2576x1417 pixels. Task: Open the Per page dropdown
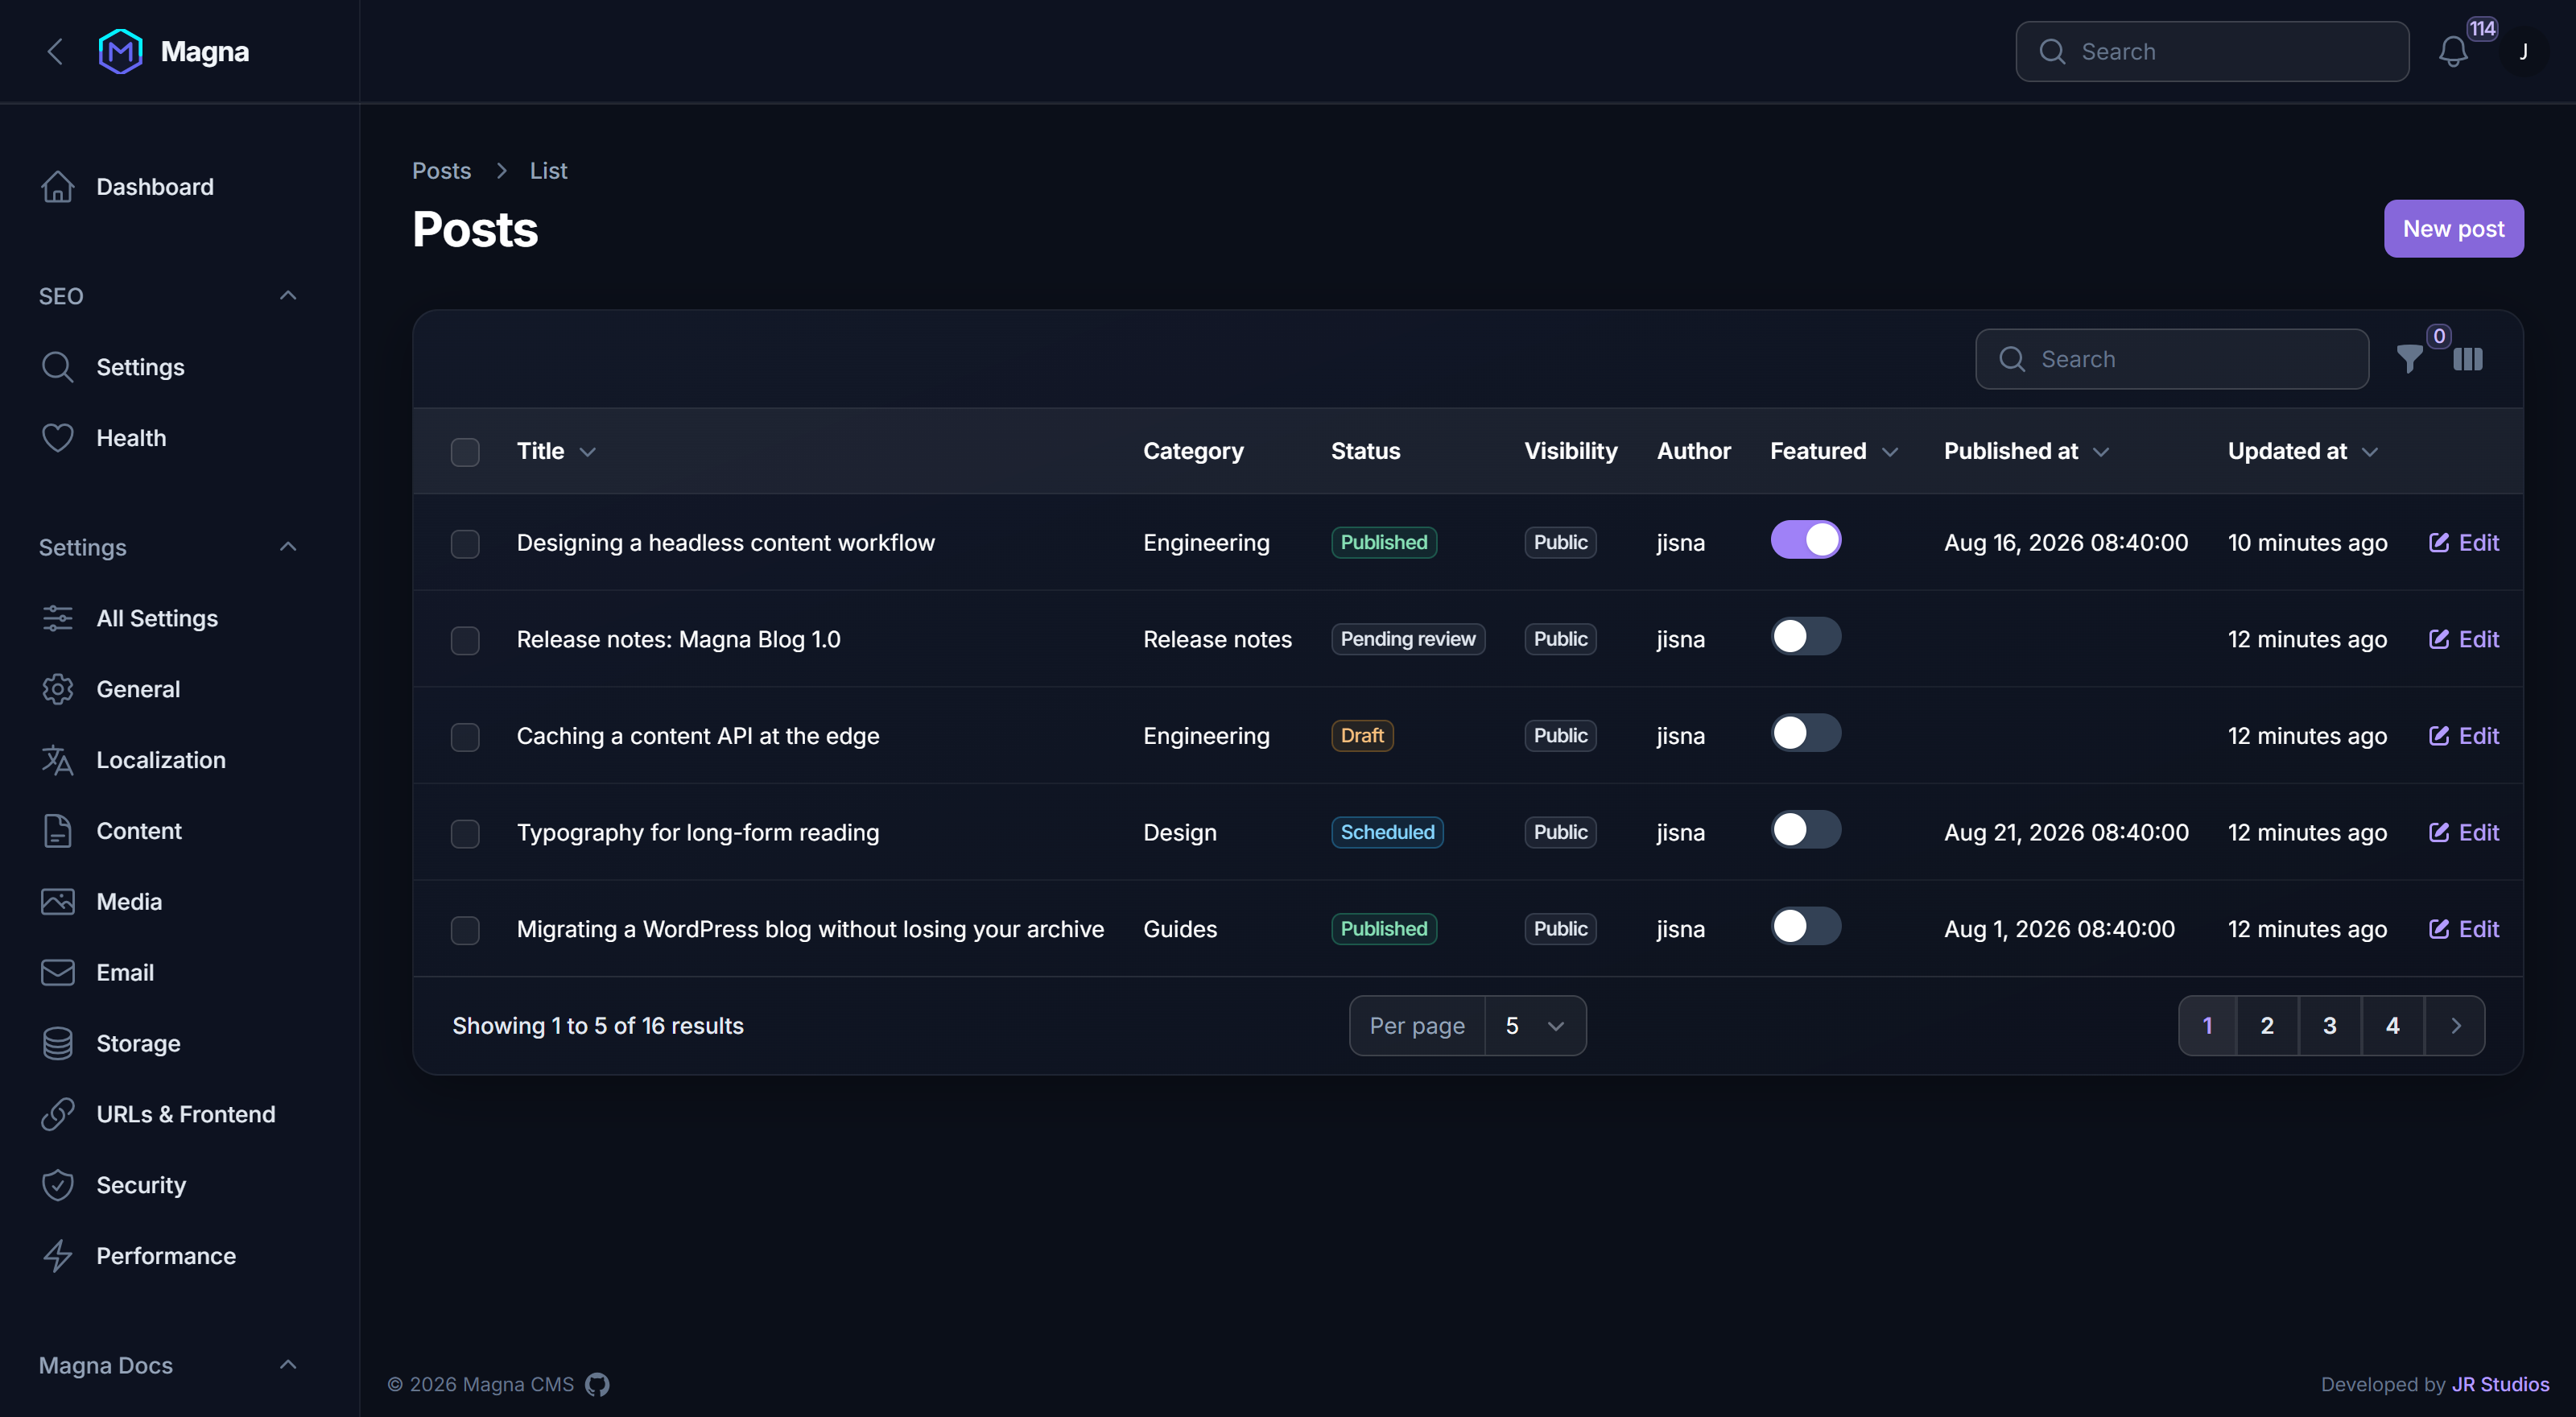coord(1534,1026)
